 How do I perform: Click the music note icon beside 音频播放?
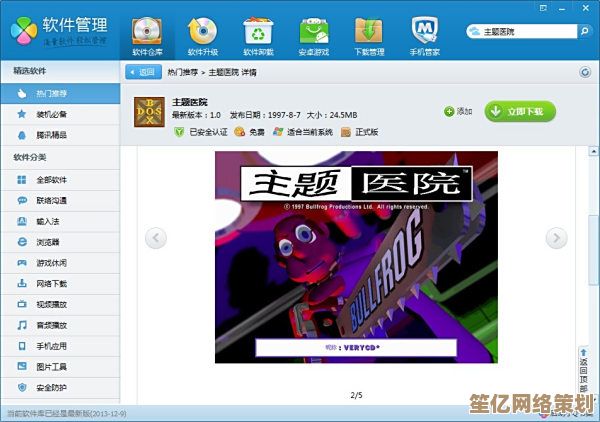pyautogui.click(x=22, y=325)
